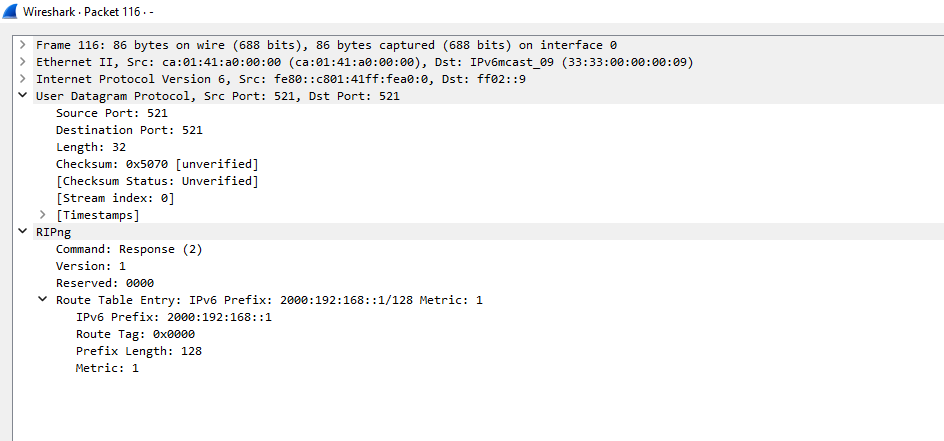This screenshot has width=944, height=441.
Task: Select the Stream index: 0 line
Action: click(x=115, y=198)
